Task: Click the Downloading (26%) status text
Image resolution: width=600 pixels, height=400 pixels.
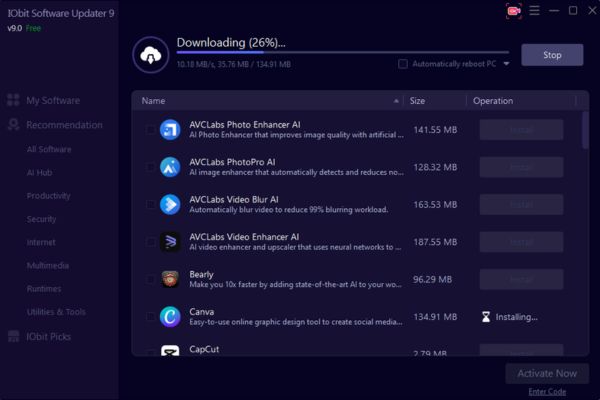Action: [x=231, y=42]
